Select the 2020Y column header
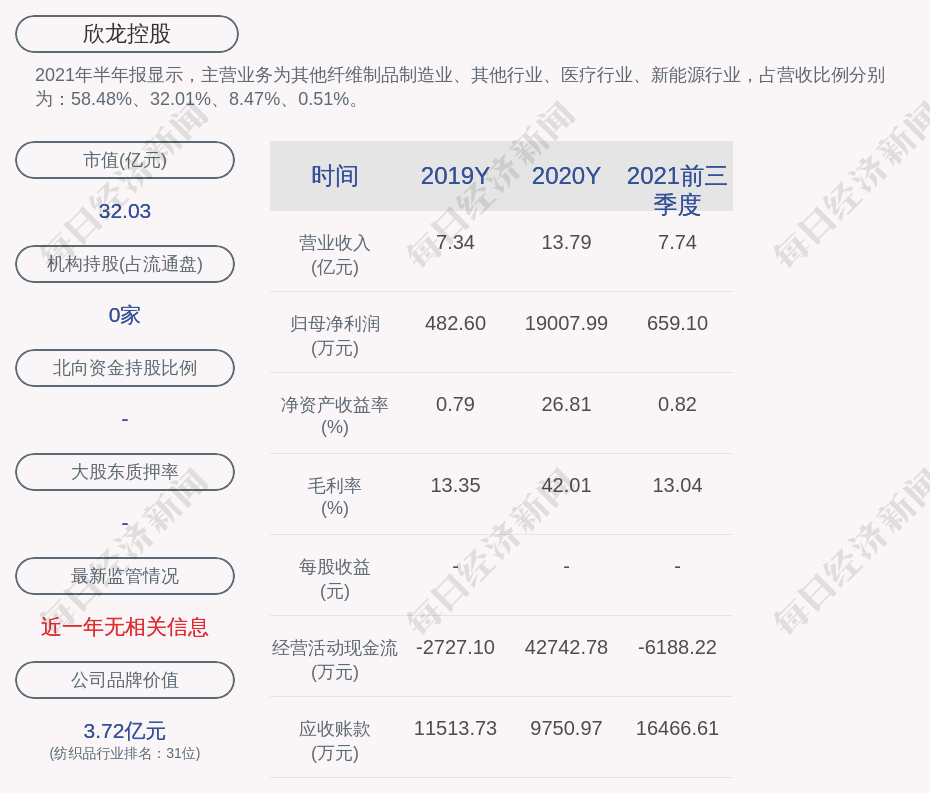The height and width of the screenshot is (793, 930). pyautogui.click(x=566, y=176)
